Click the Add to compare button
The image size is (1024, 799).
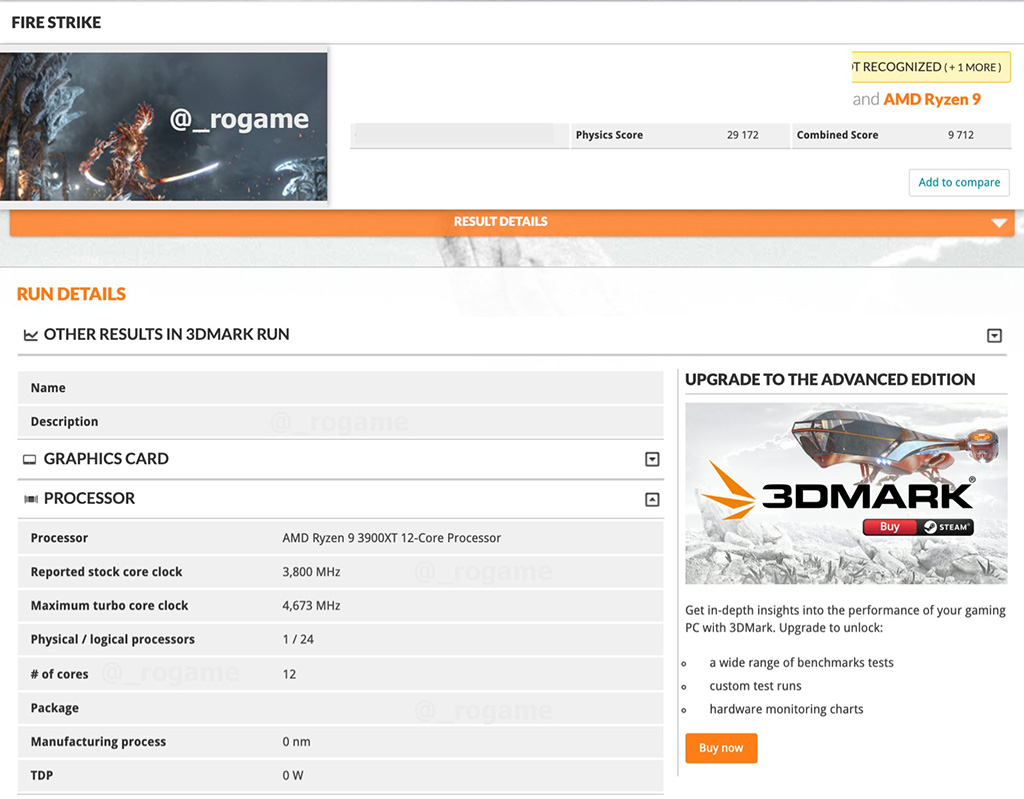(958, 182)
